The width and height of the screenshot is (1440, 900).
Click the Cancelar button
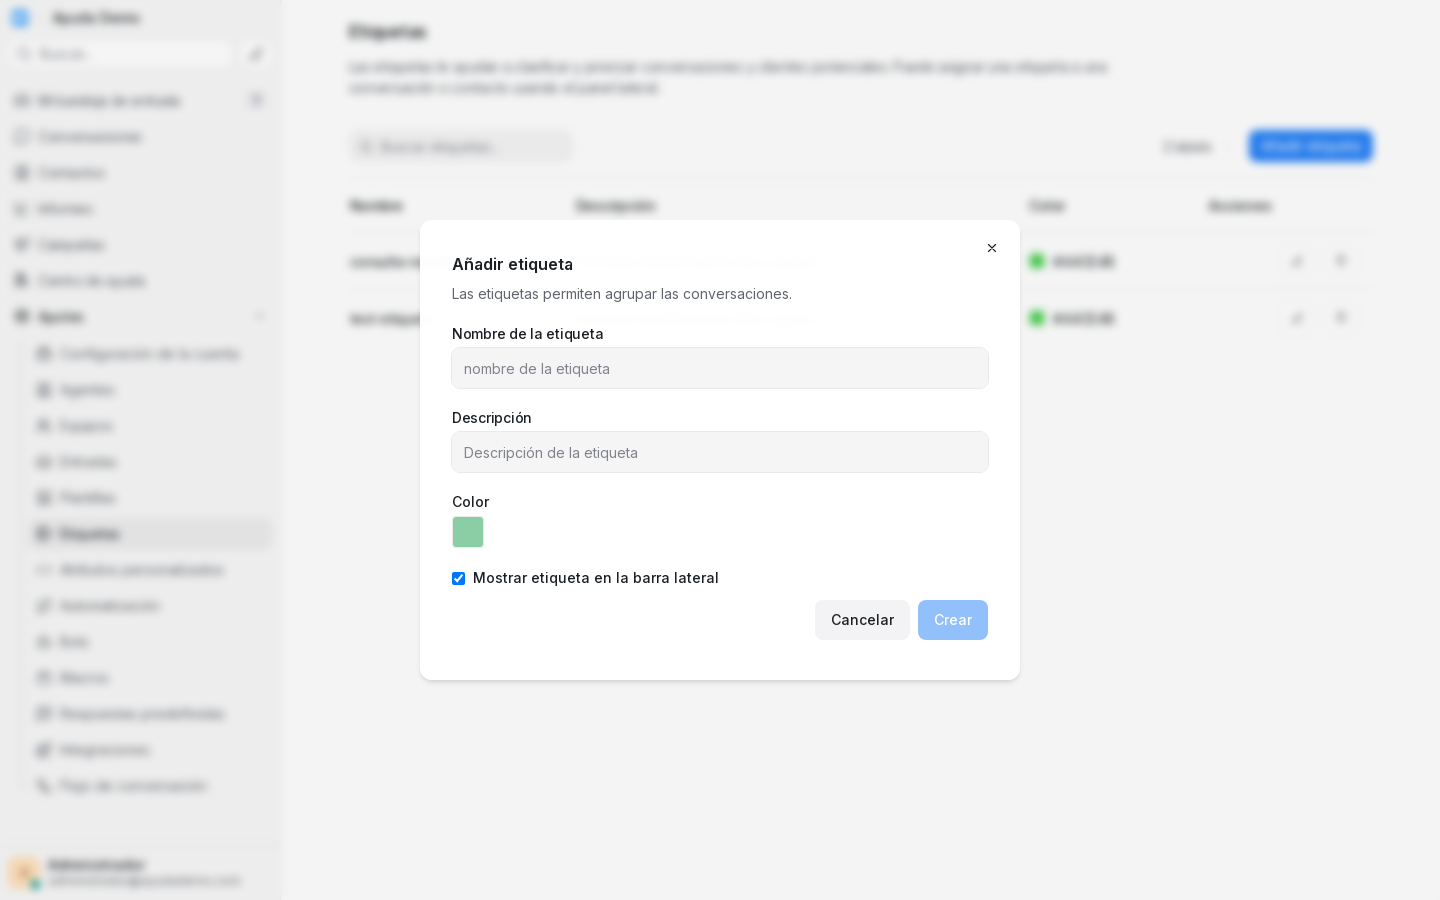pos(862,620)
